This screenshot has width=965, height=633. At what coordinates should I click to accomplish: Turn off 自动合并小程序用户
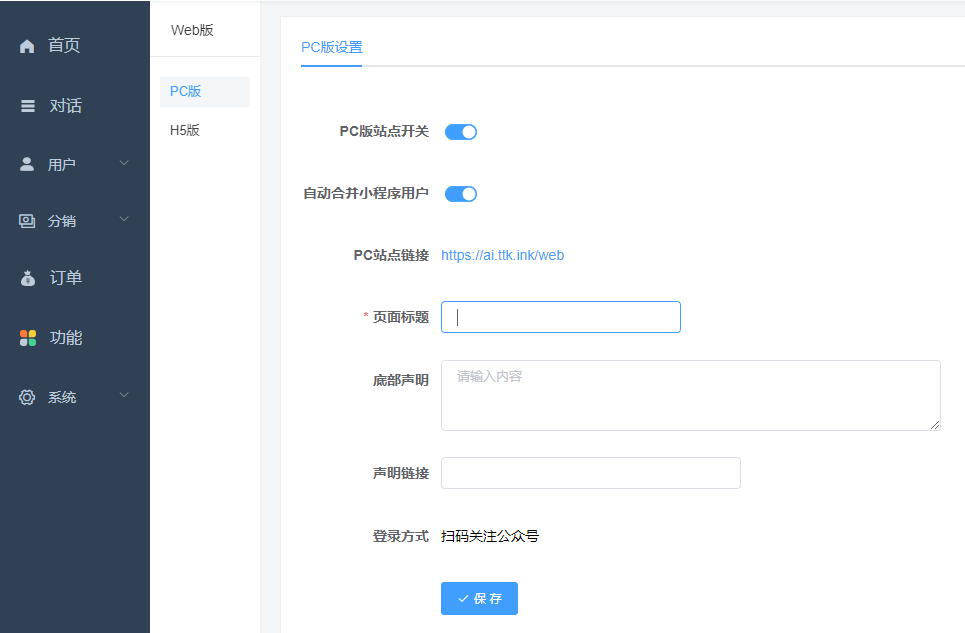(x=460, y=193)
